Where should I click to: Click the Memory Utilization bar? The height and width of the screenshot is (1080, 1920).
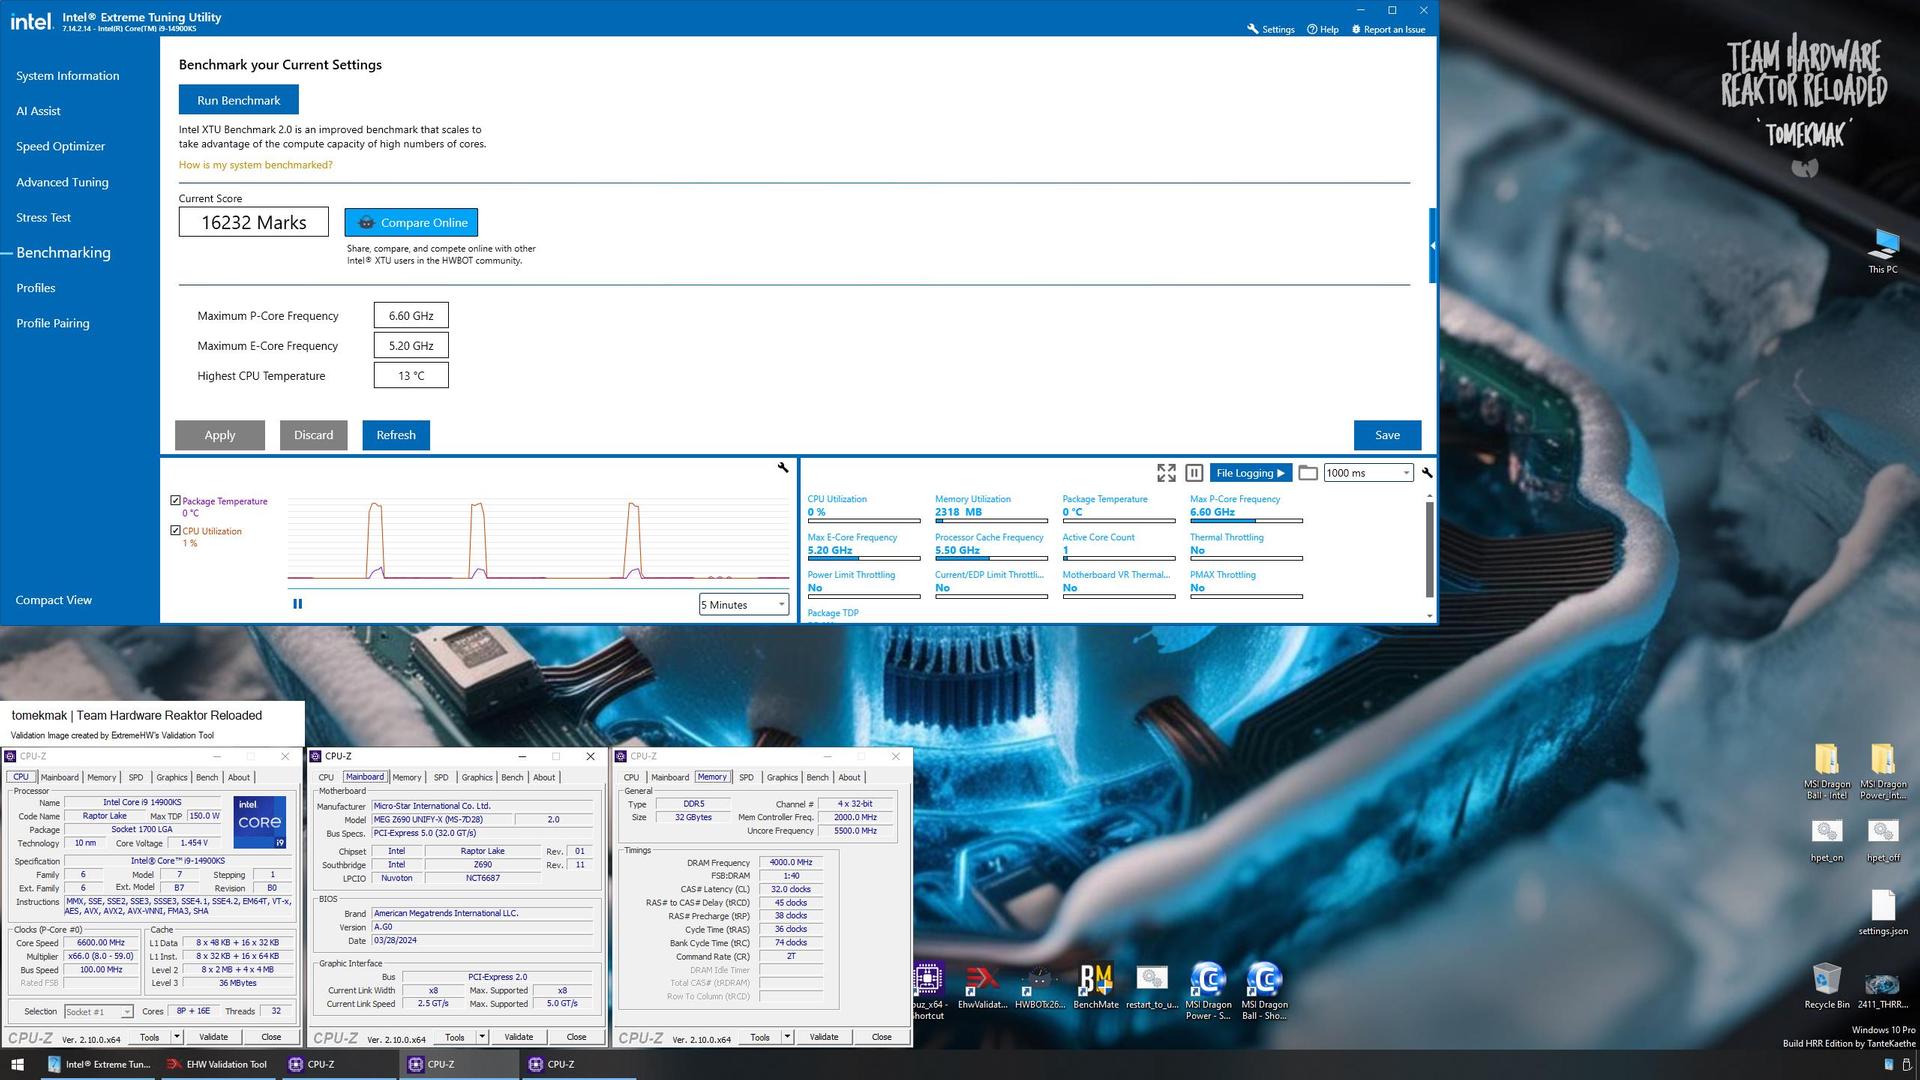pos(991,521)
